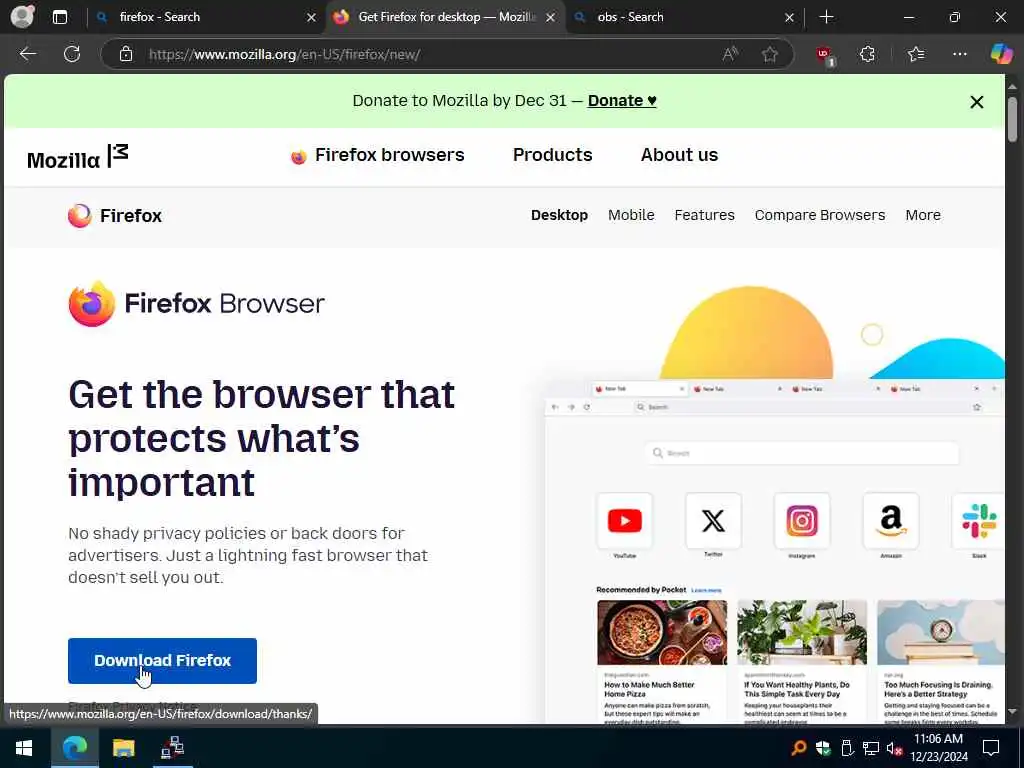
Task: Dismiss the Donate to Mozilla banner
Action: tap(977, 102)
